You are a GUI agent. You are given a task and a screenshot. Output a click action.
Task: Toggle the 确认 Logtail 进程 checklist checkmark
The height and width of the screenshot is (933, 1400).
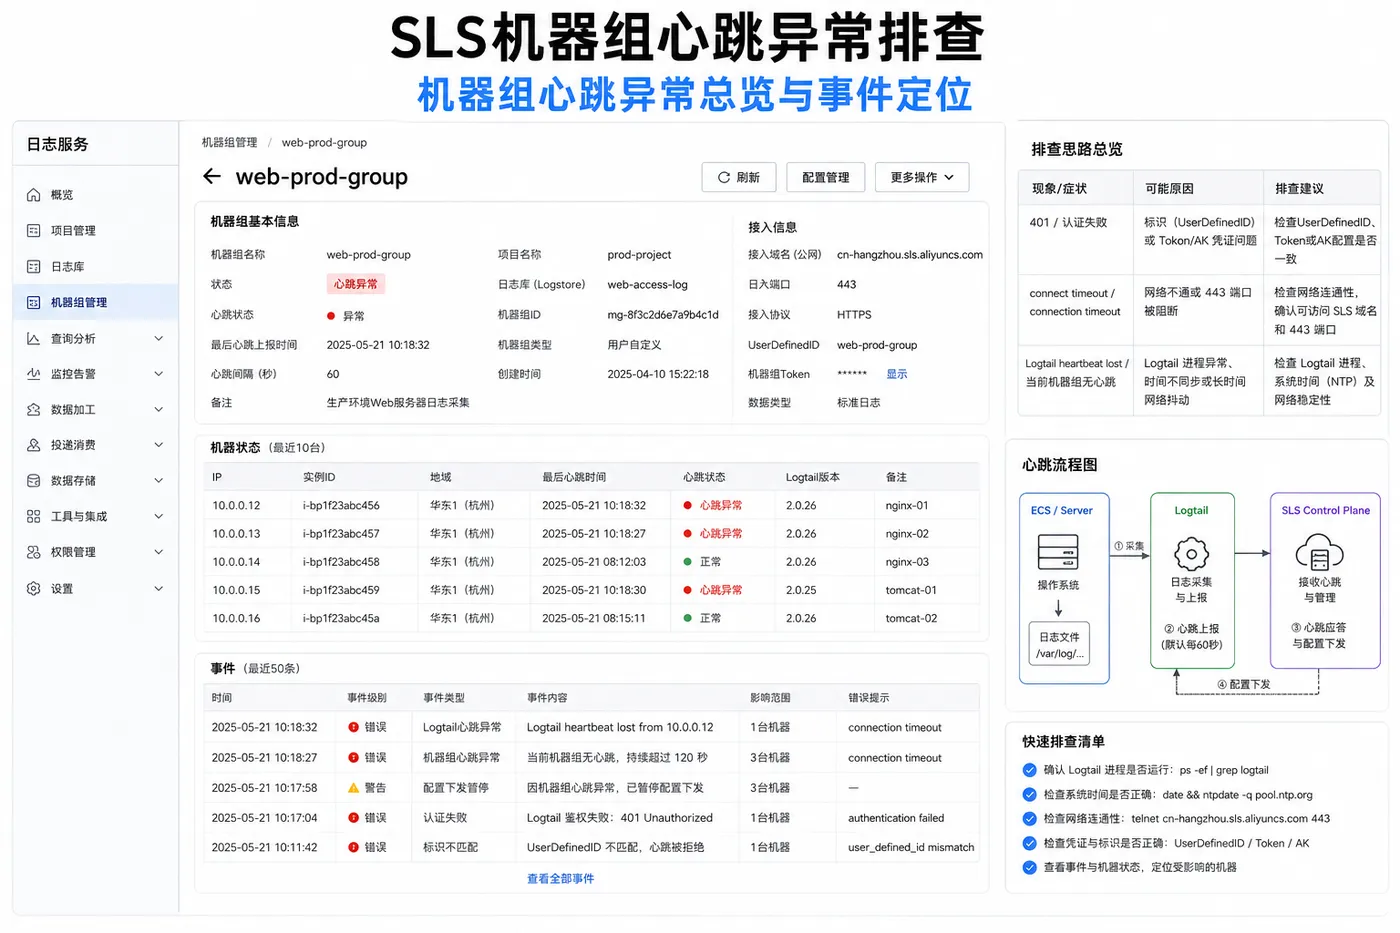tap(1029, 770)
